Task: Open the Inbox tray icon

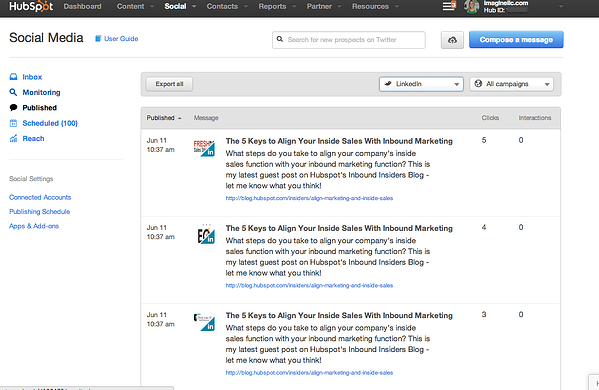Action: pos(13,77)
